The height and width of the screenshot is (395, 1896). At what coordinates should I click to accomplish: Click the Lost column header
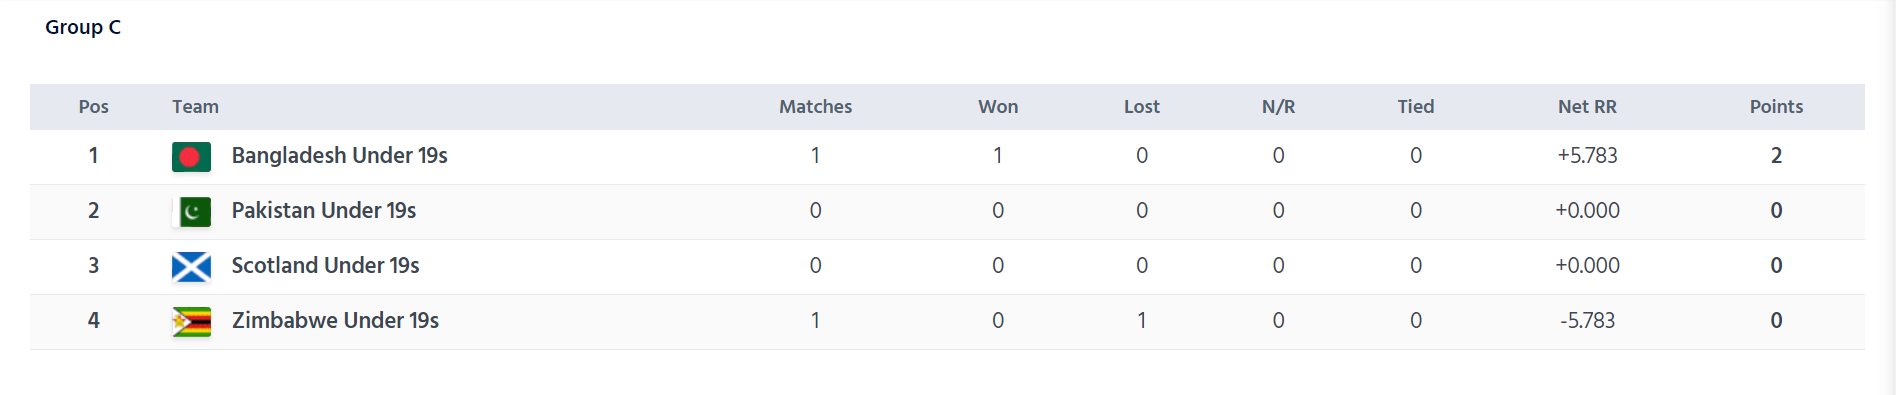click(1142, 107)
